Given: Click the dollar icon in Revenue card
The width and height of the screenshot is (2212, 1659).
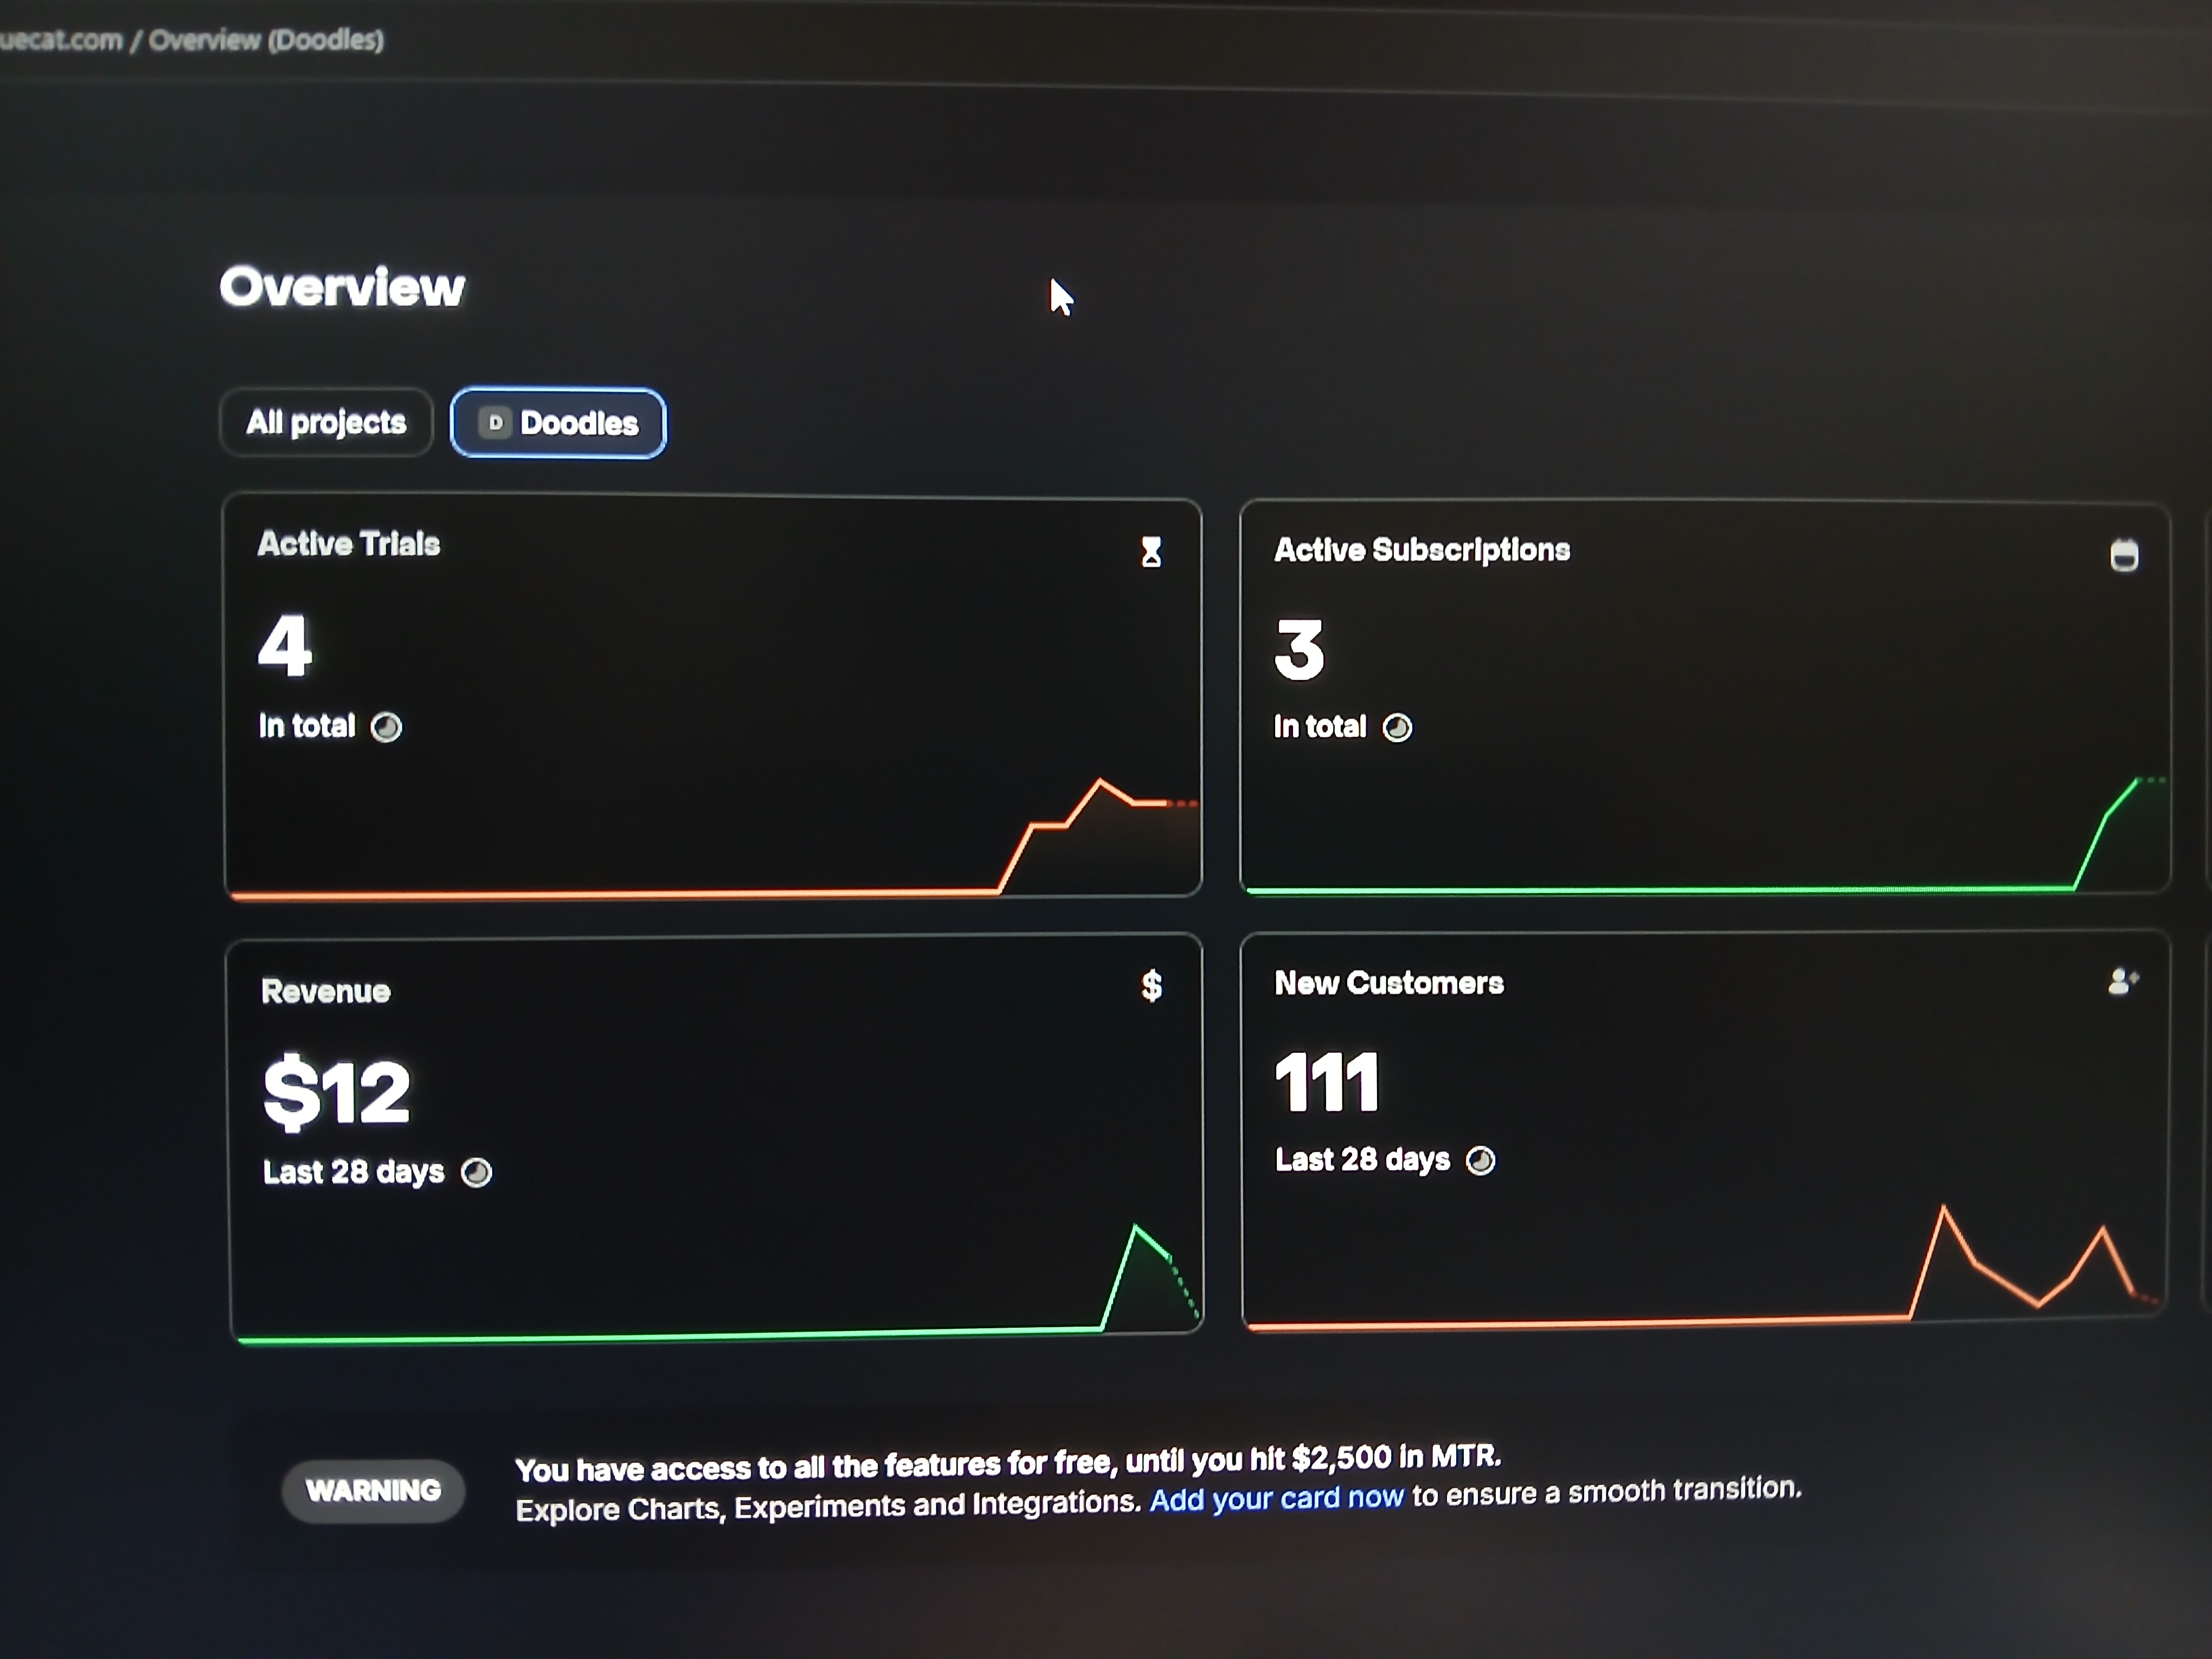Looking at the screenshot, I should tap(1152, 986).
